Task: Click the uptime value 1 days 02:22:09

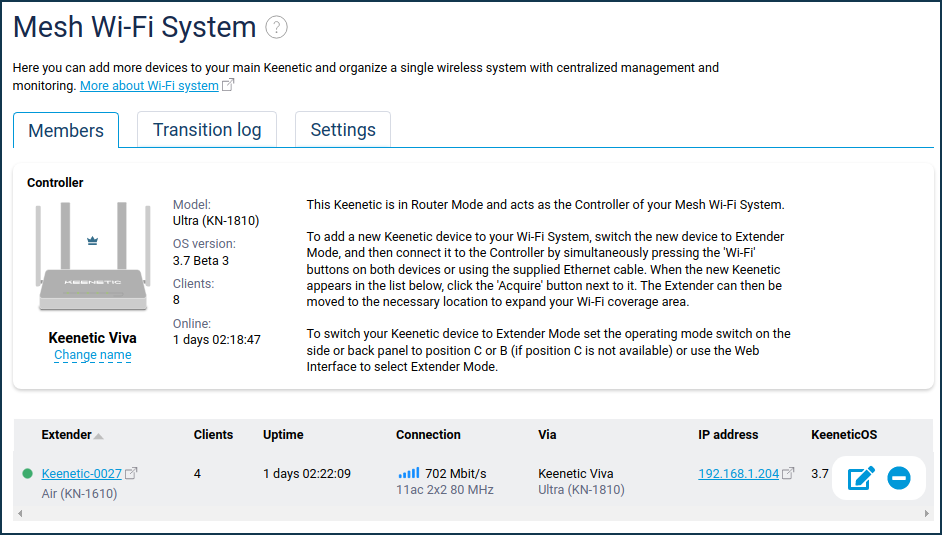Action: point(307,474)
